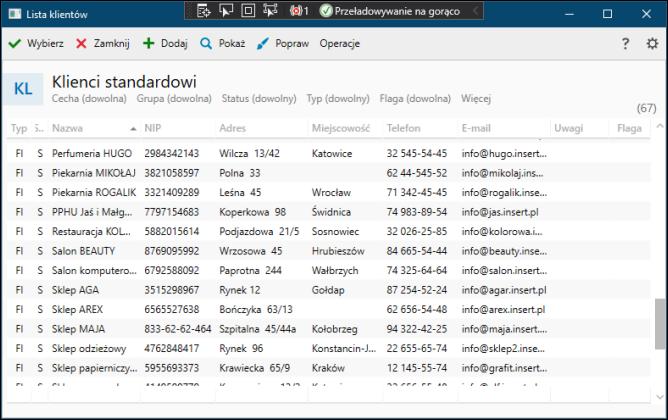Open the Status (dowolny) filter

click(x=259, y=99)
